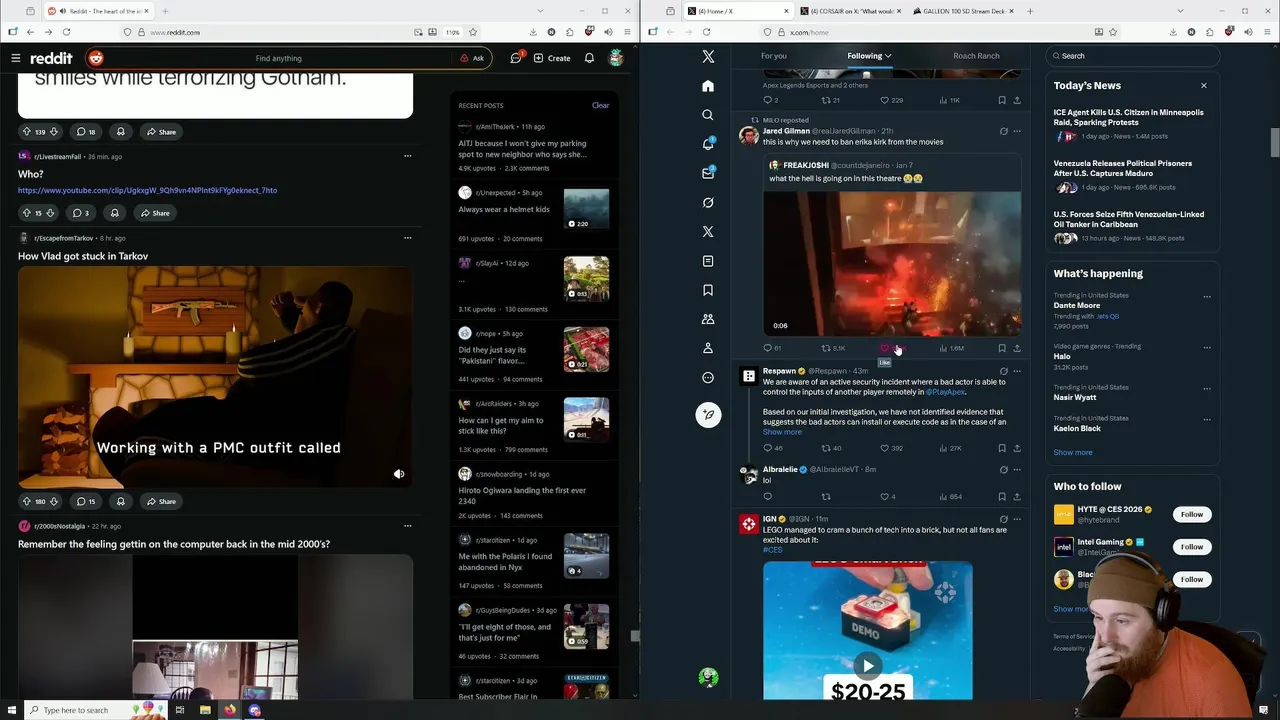Screen dimensions: 1280x720
Task: Open X Messages in sidebar
Action: (708, 173)
